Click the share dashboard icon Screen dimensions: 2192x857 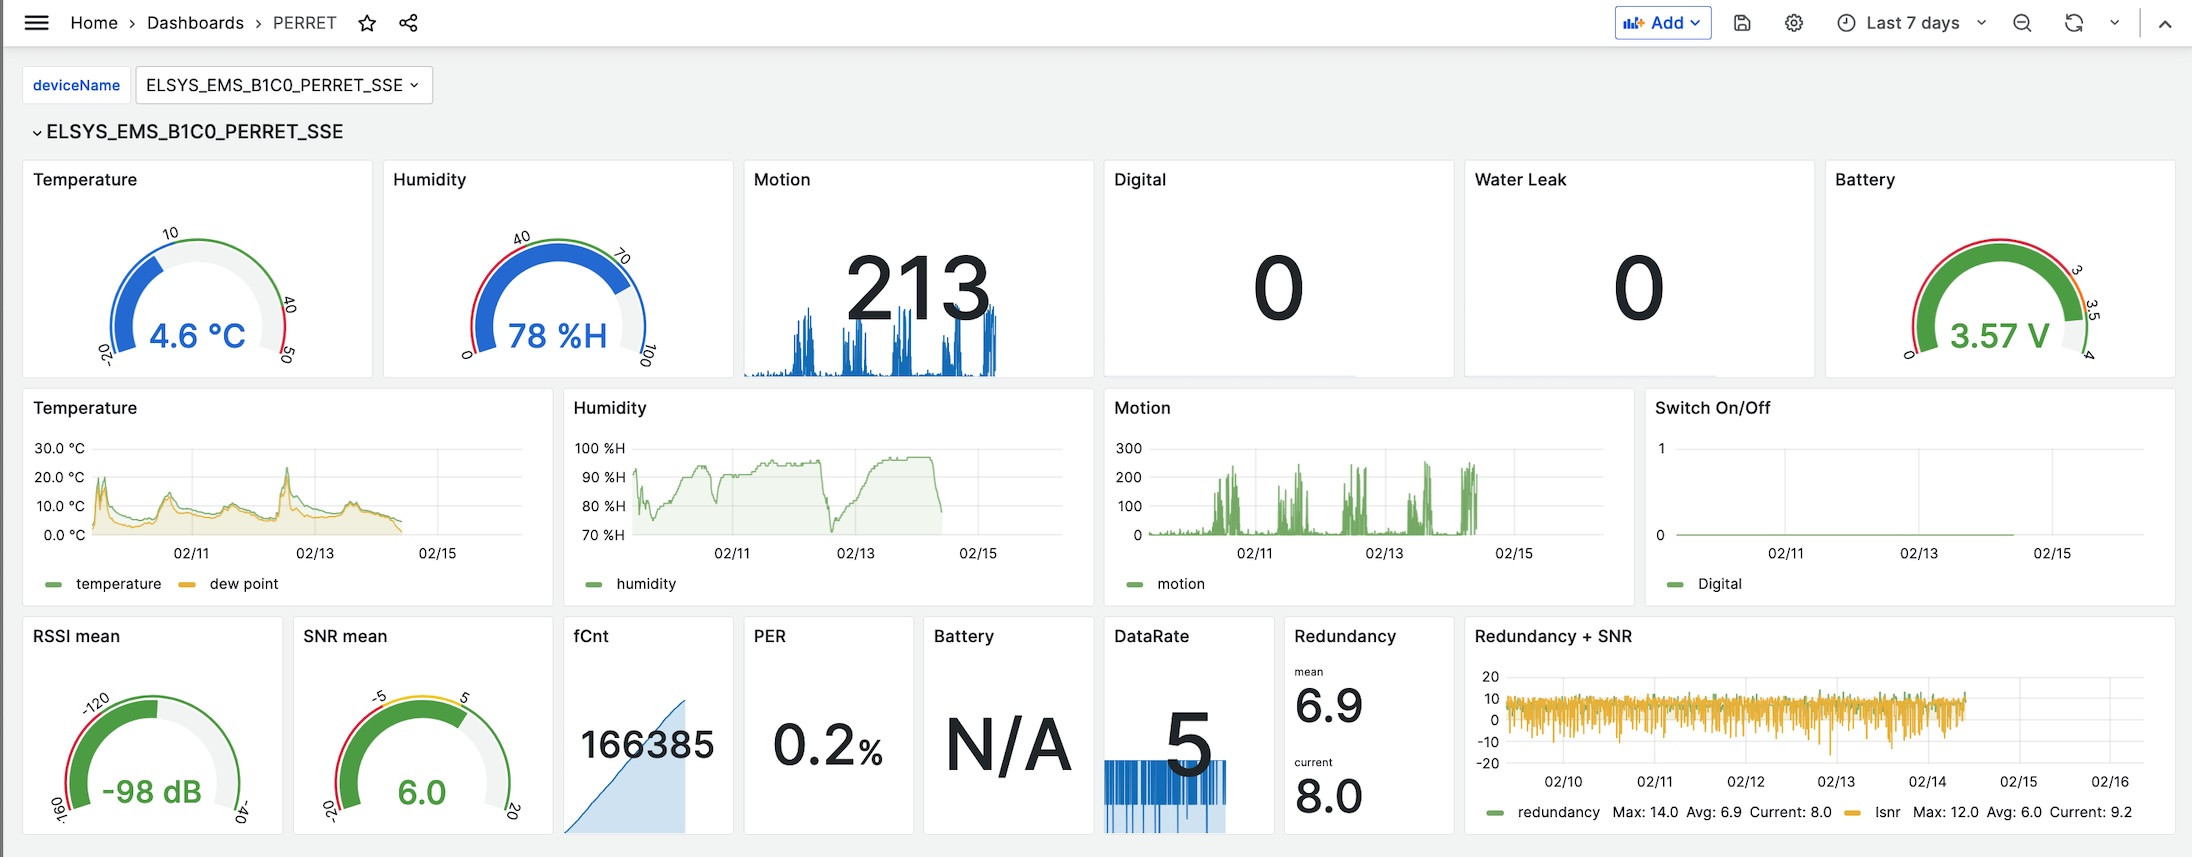pyautogui.click(x=408, y=23)
